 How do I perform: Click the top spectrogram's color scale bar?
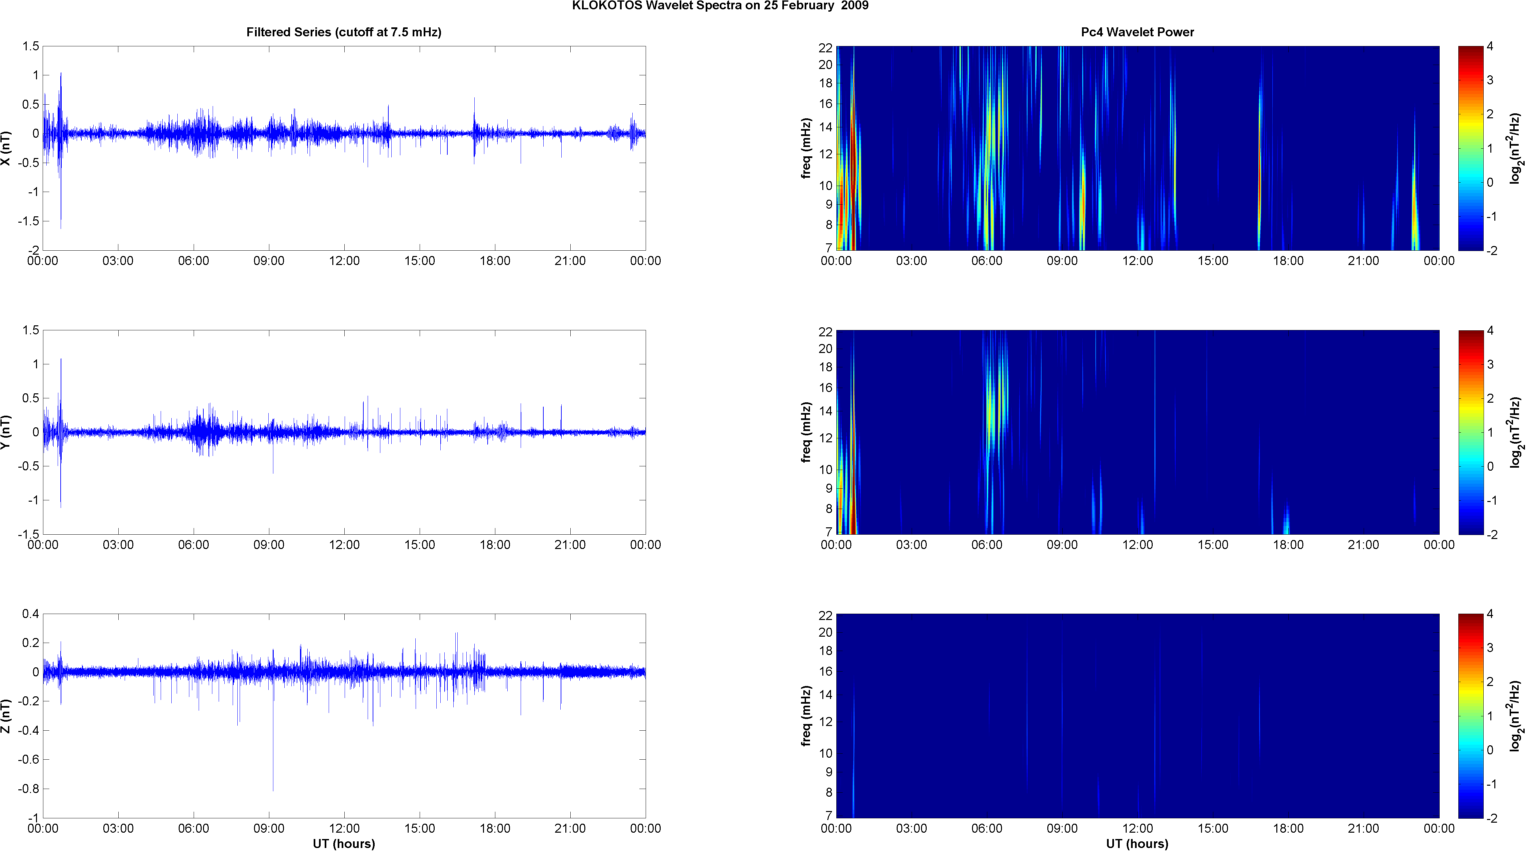click(x=1470, y=148)
